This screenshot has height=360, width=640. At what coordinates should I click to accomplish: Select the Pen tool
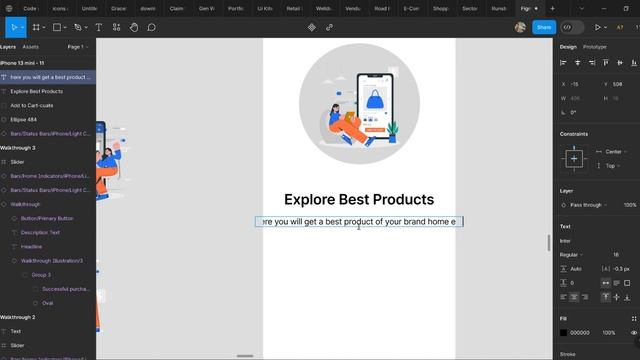point(78,27)
